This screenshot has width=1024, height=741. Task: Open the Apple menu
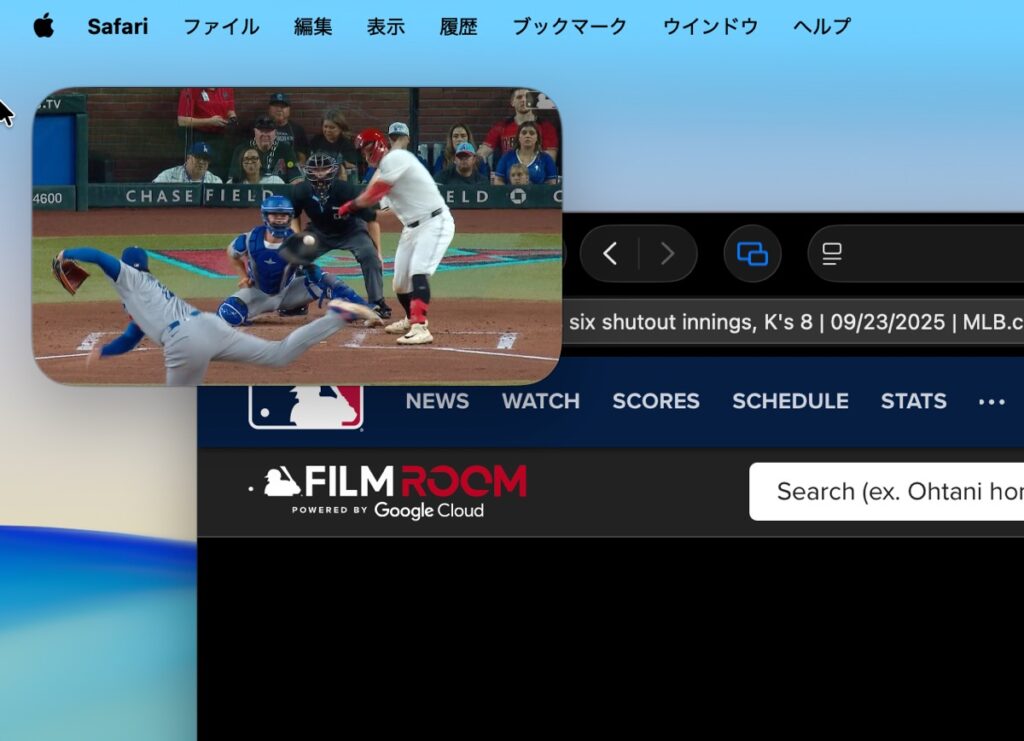43,26
